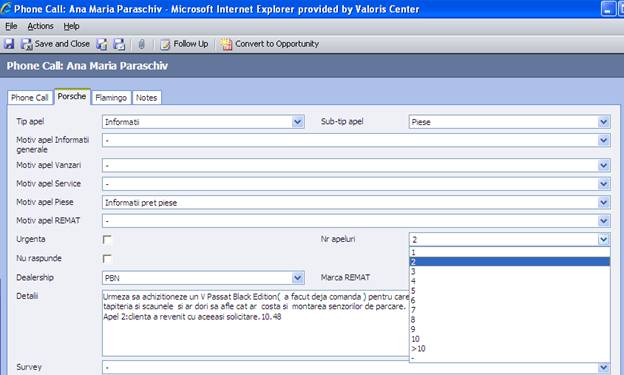Select option 5 in Nr apeluri list

(x=509, y=291)
